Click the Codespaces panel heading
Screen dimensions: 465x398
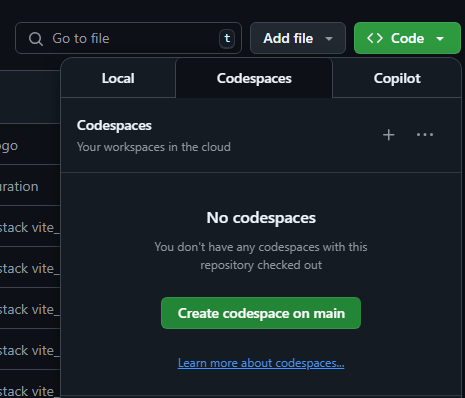tap(114, 126)
